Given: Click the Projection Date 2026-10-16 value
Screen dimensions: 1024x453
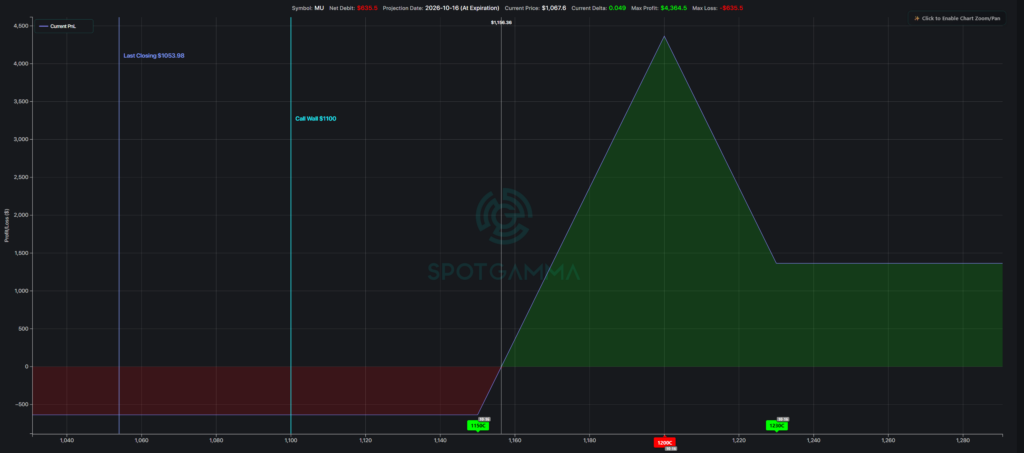Looking at the screenshot, I should (x=463, y=8).
